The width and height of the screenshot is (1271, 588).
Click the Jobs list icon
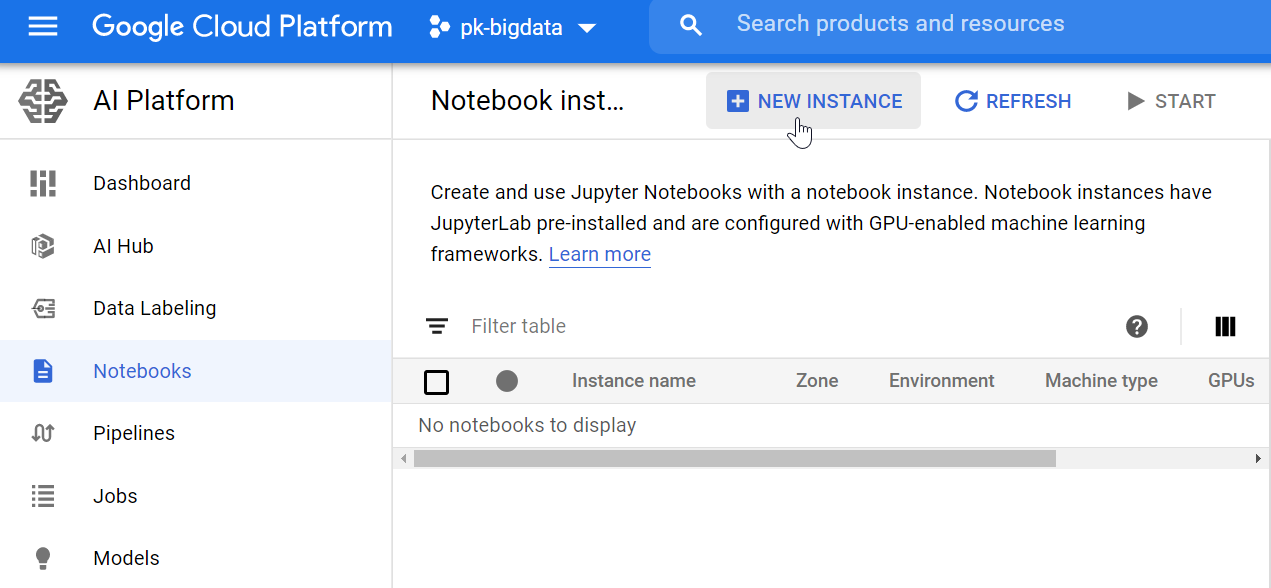(43, 496)
